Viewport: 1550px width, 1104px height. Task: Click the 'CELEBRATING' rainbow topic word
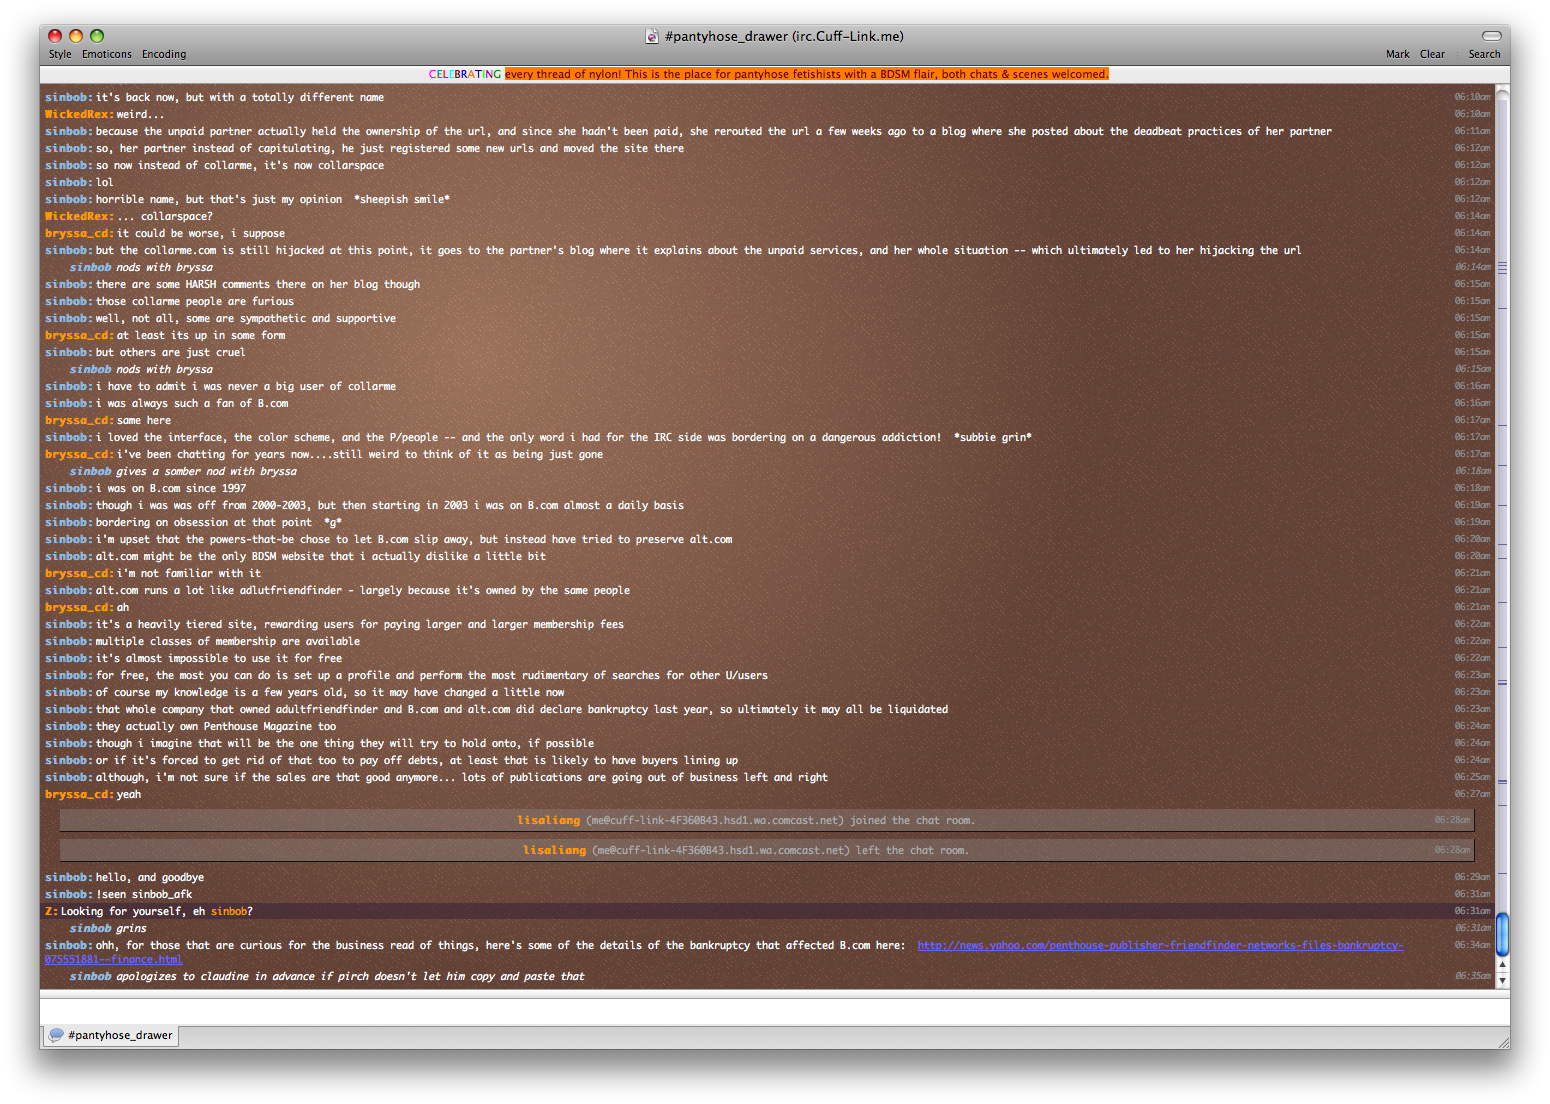coord(465,74)
